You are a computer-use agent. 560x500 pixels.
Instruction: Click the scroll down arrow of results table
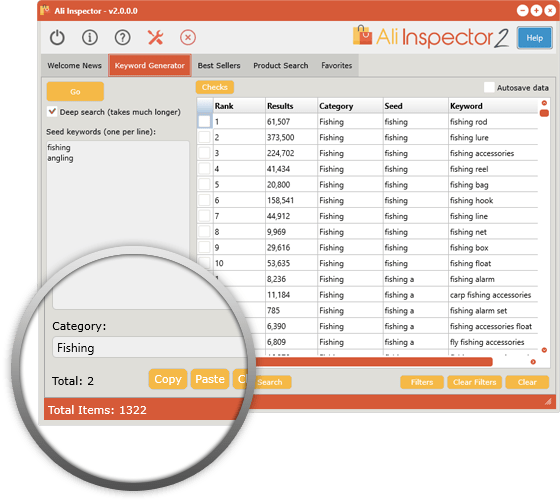544,350
